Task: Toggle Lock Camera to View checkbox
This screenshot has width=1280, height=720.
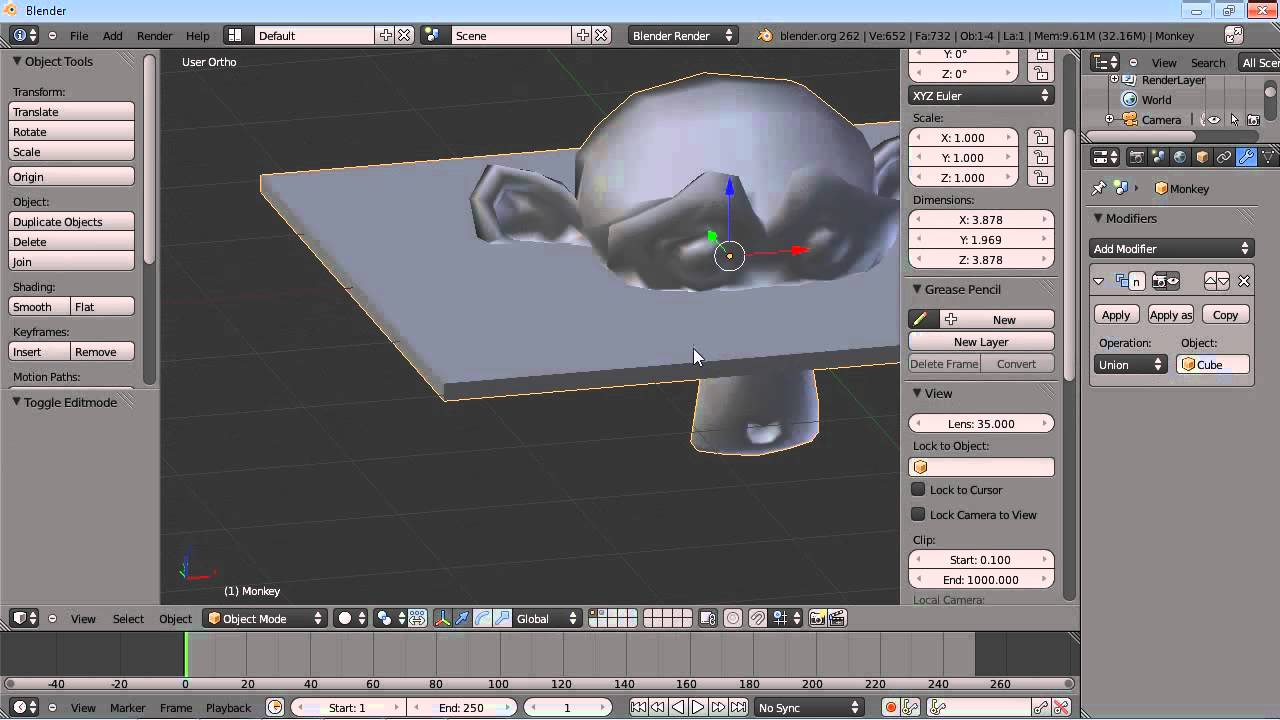Action: click(x=918, y=515)
